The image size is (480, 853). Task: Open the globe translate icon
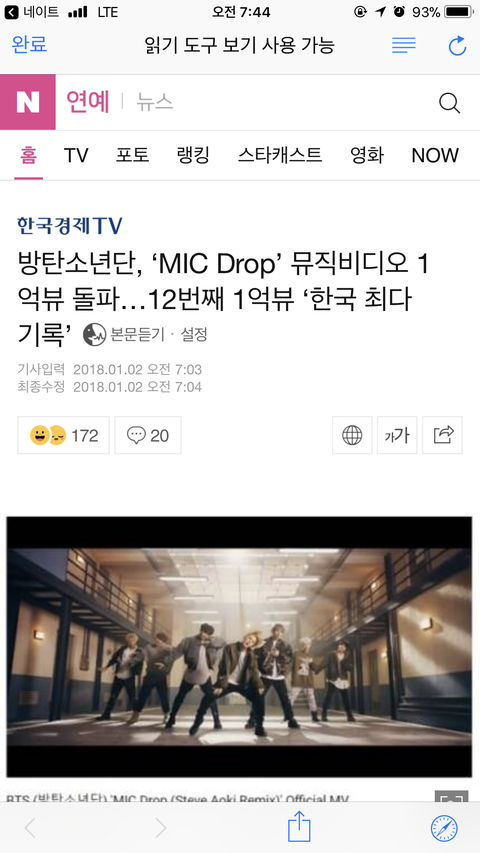click(352, 435)
